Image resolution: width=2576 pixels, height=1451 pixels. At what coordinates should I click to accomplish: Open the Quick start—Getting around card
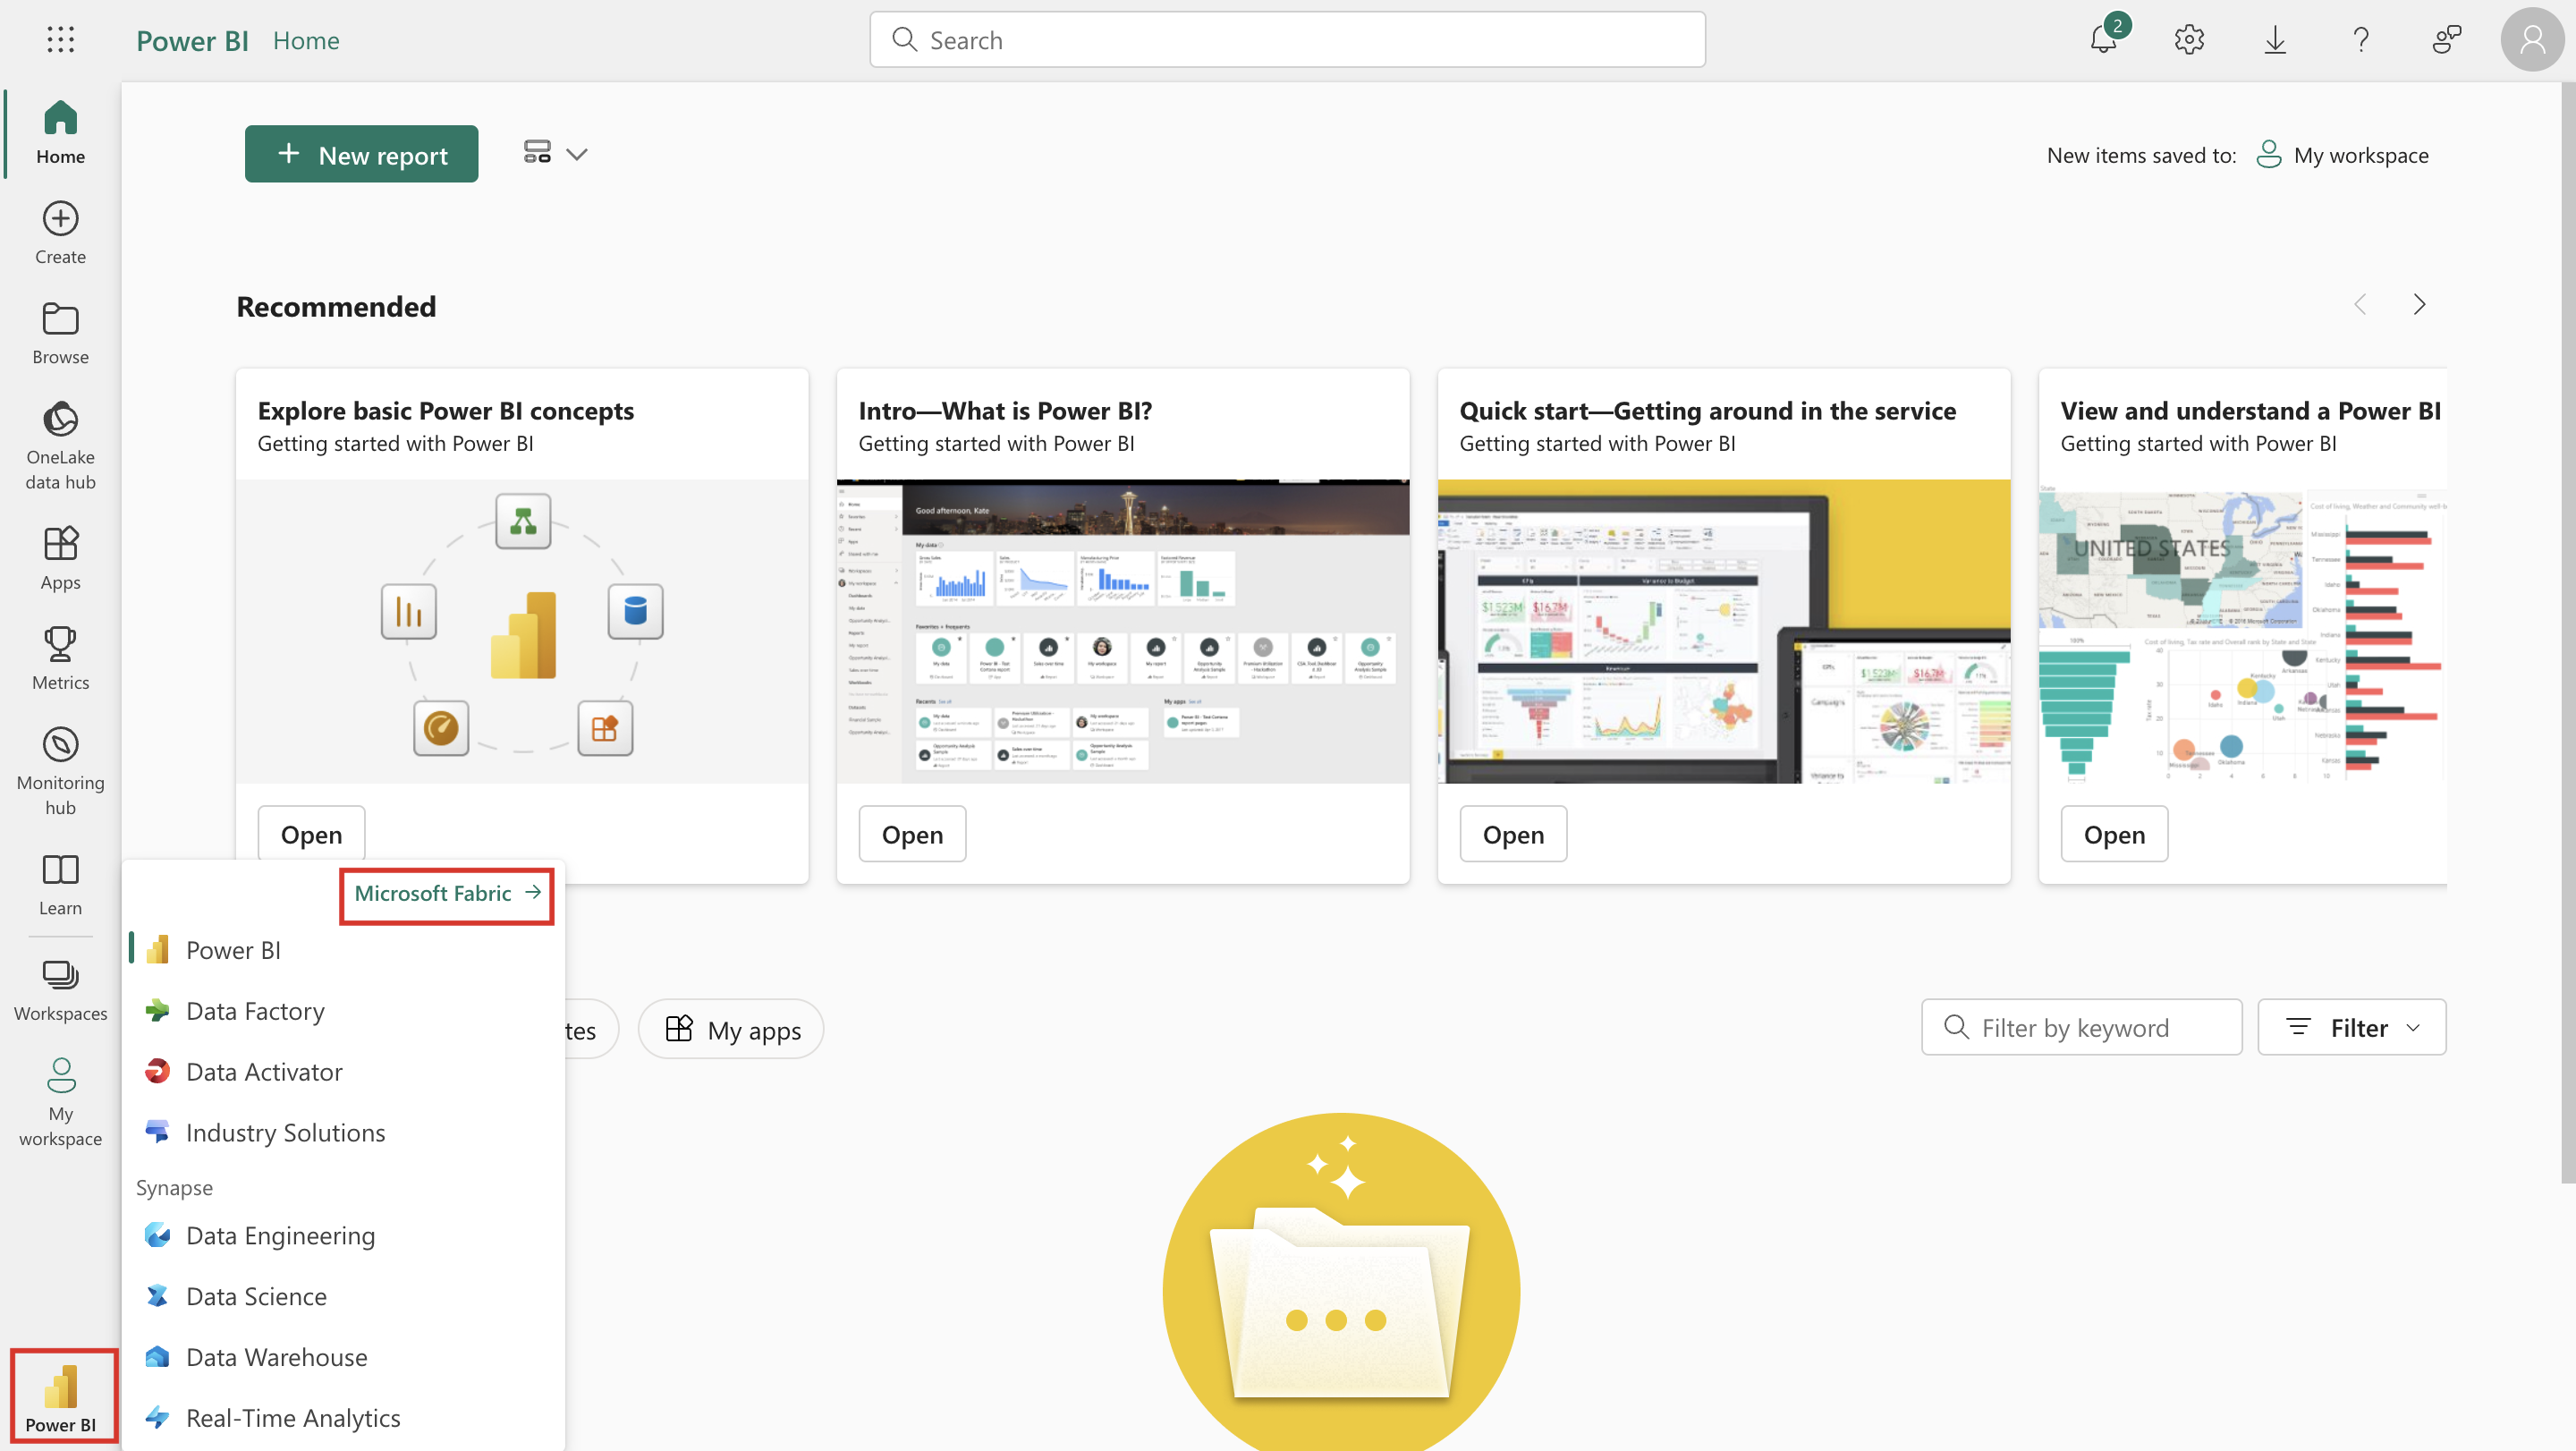[1513, 834]
